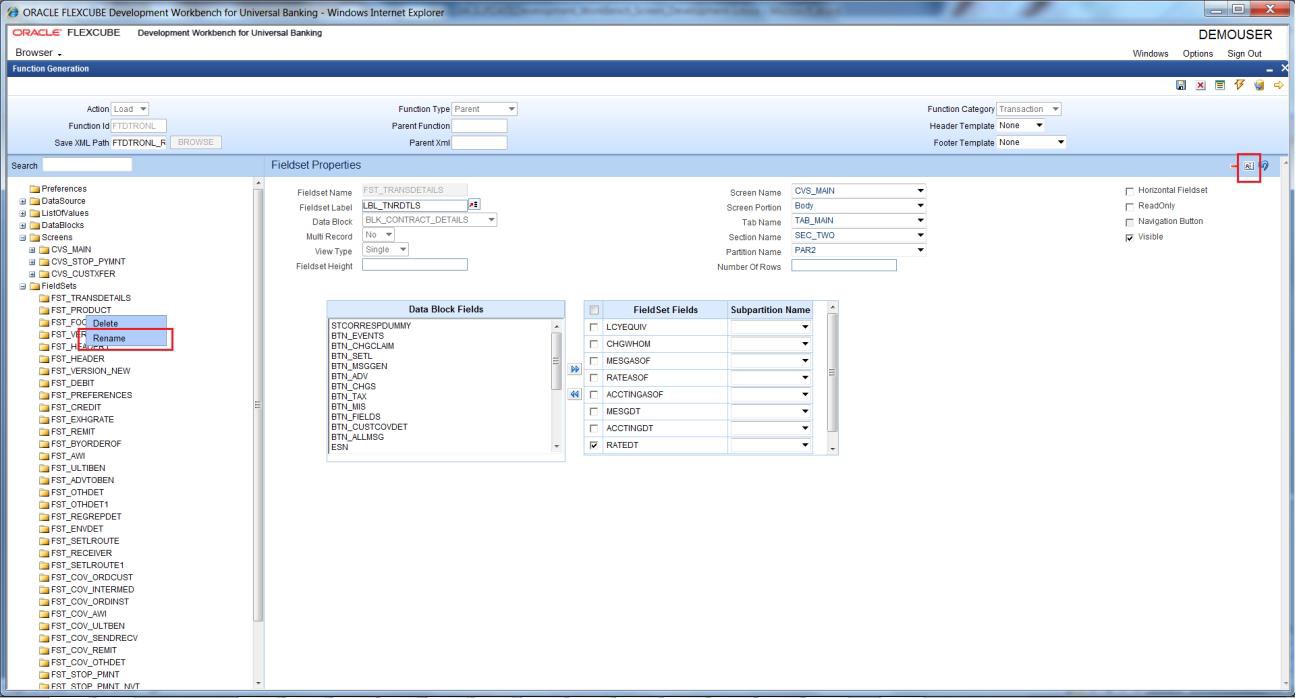Screen dimensions: 1296x699
Task: Select FST_COV_ORDCUST in the tree
Action: tap(93, 576)
